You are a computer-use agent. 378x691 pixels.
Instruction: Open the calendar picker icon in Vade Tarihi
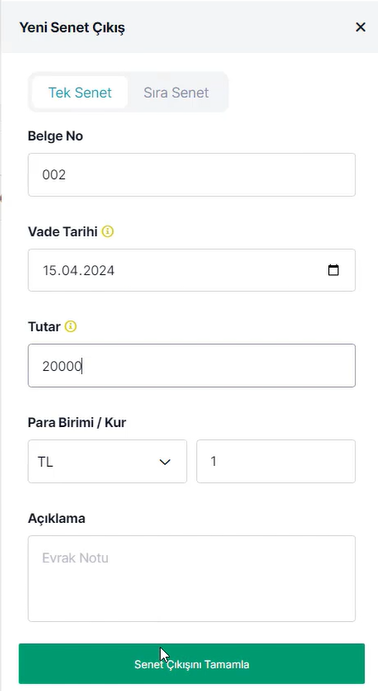(334, 270)
